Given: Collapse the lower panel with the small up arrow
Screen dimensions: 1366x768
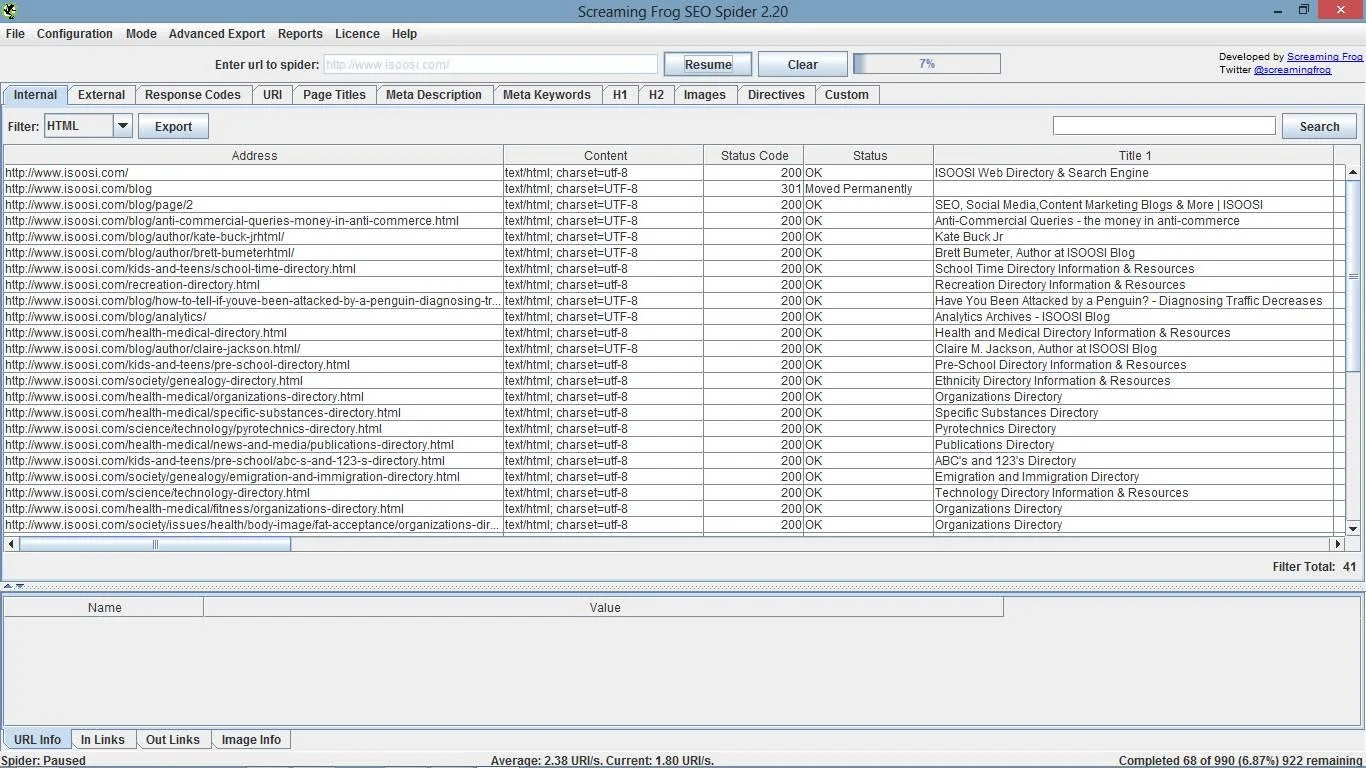Looking at the screenshot, I should [8, 586].
